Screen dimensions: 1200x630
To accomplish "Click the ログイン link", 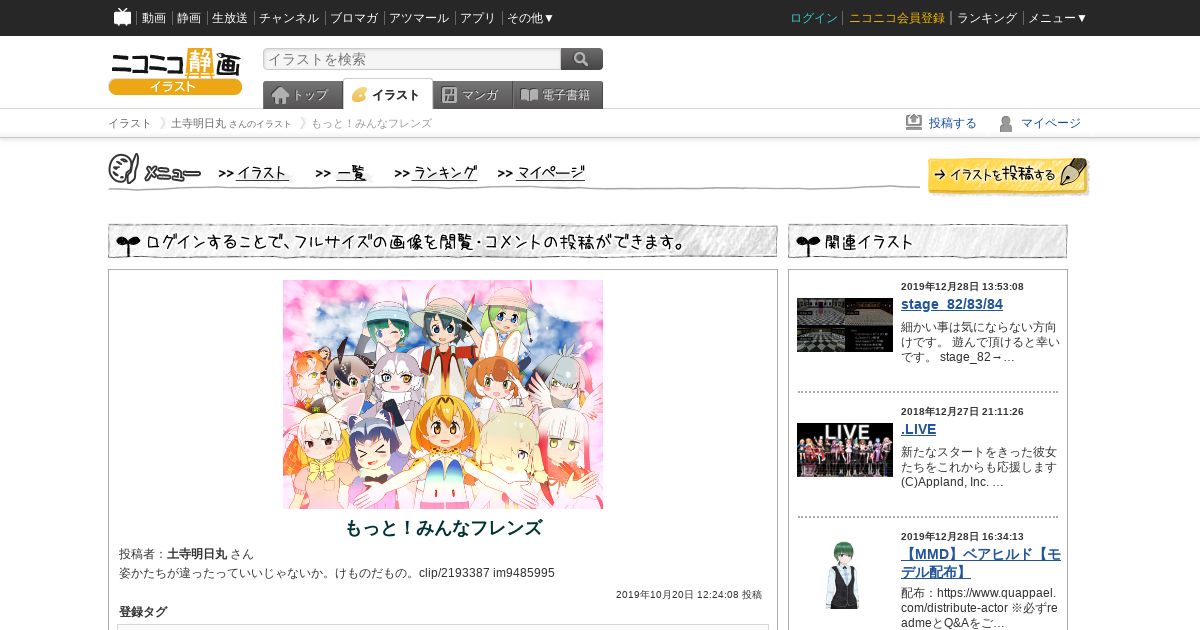I will [x=814, y=18].
